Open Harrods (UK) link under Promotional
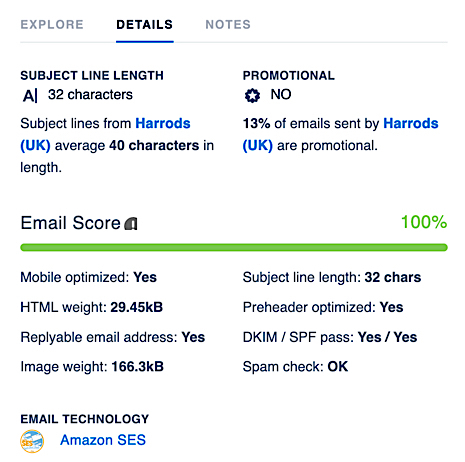465x462 pixels. [x=340, y=135]
